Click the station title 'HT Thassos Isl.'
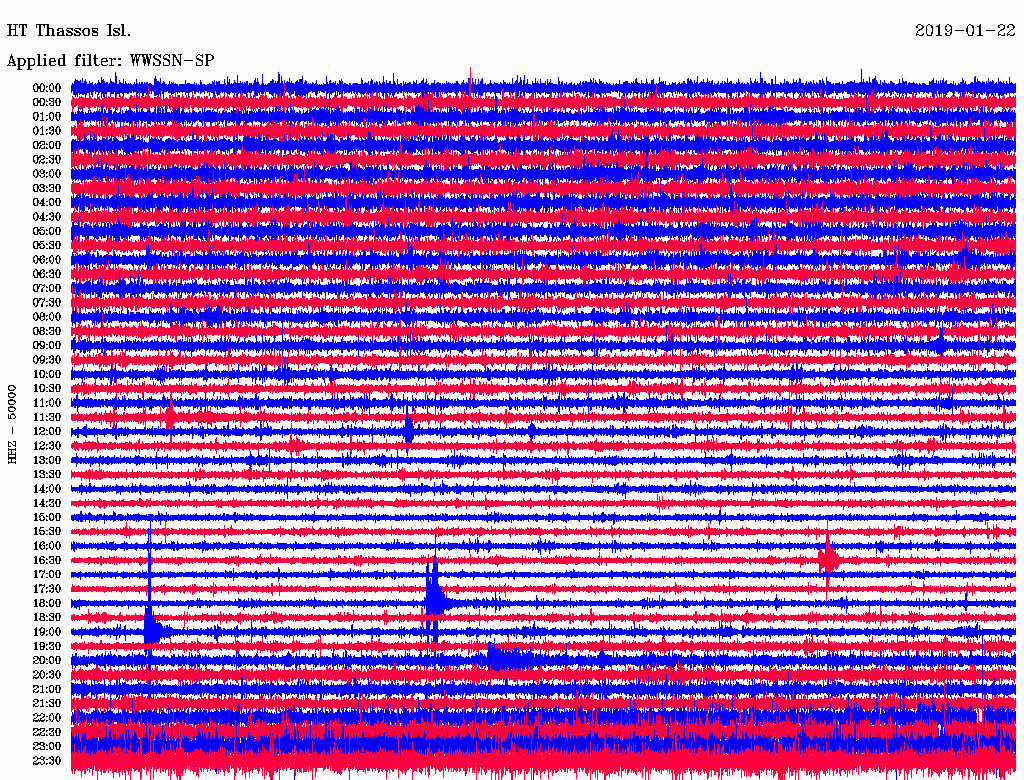The width and height of the screenshot is (1024, 780). [69, 31]
